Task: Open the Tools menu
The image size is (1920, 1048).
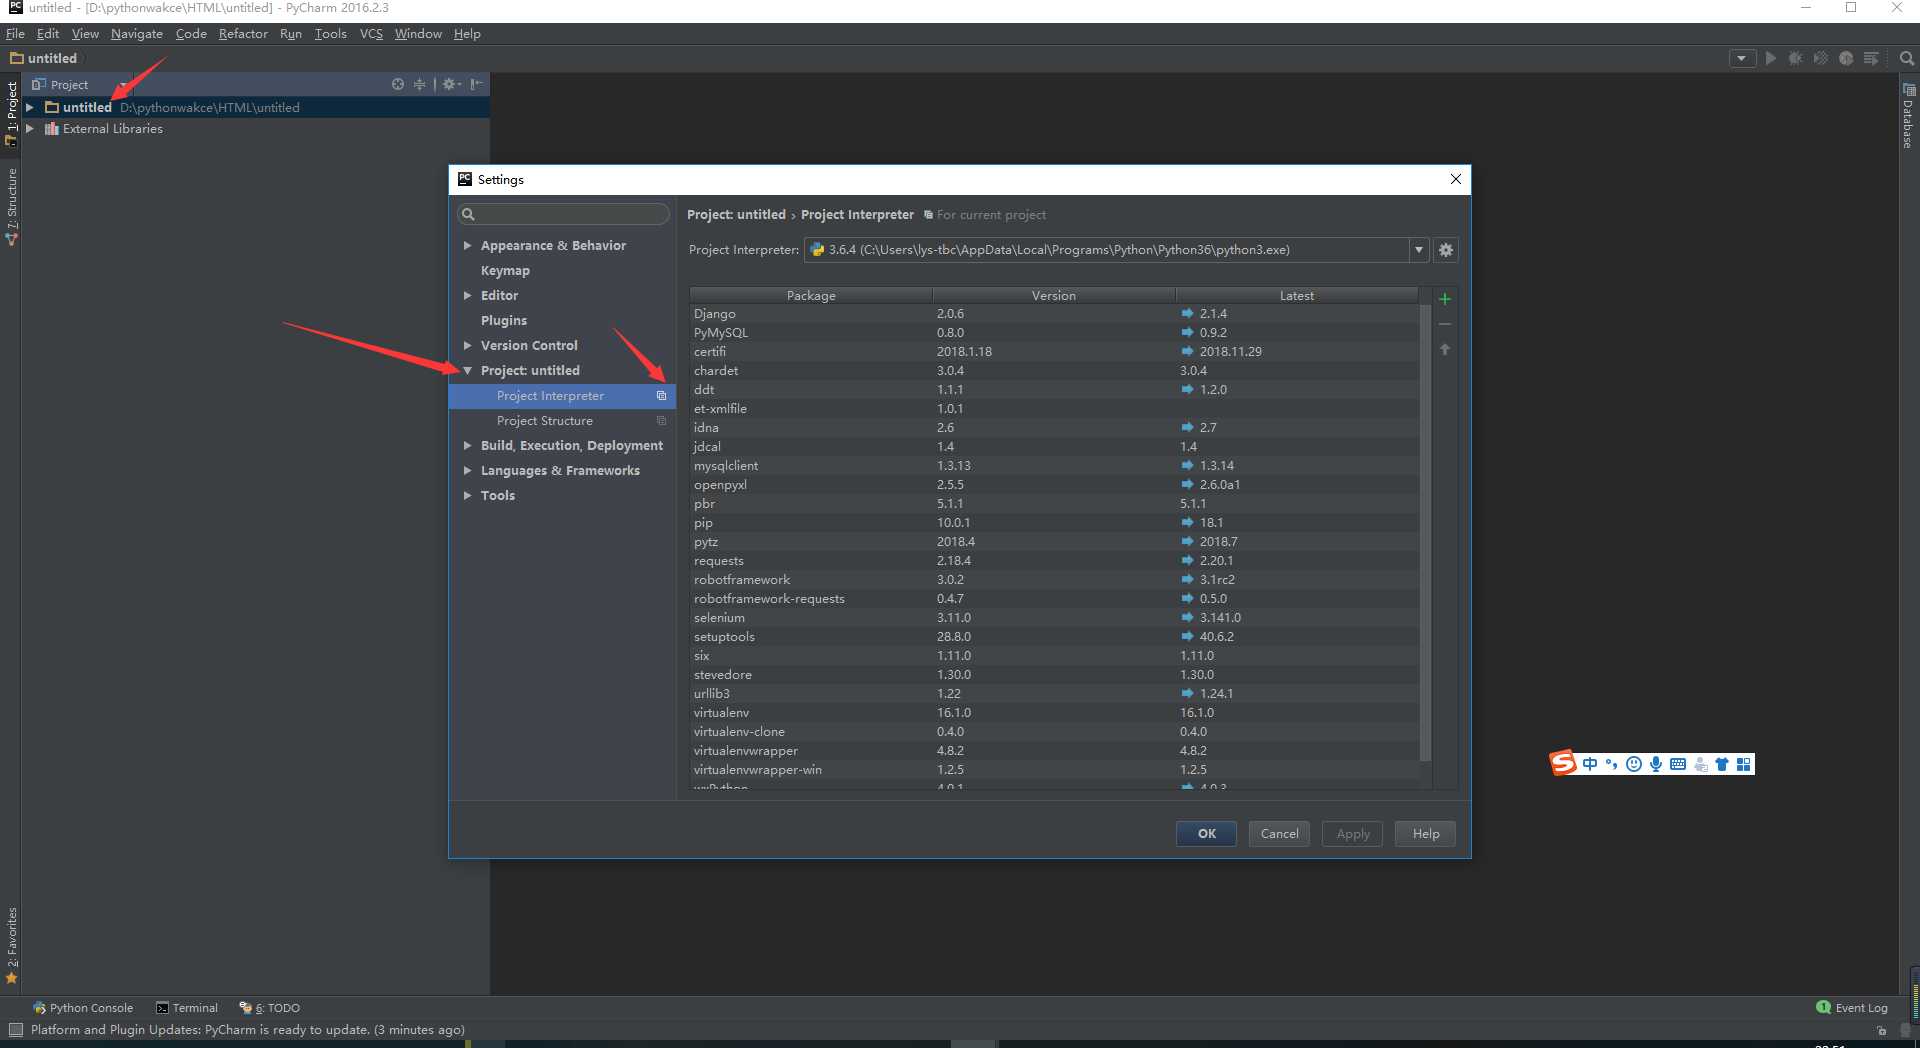Action: point(330,33)
